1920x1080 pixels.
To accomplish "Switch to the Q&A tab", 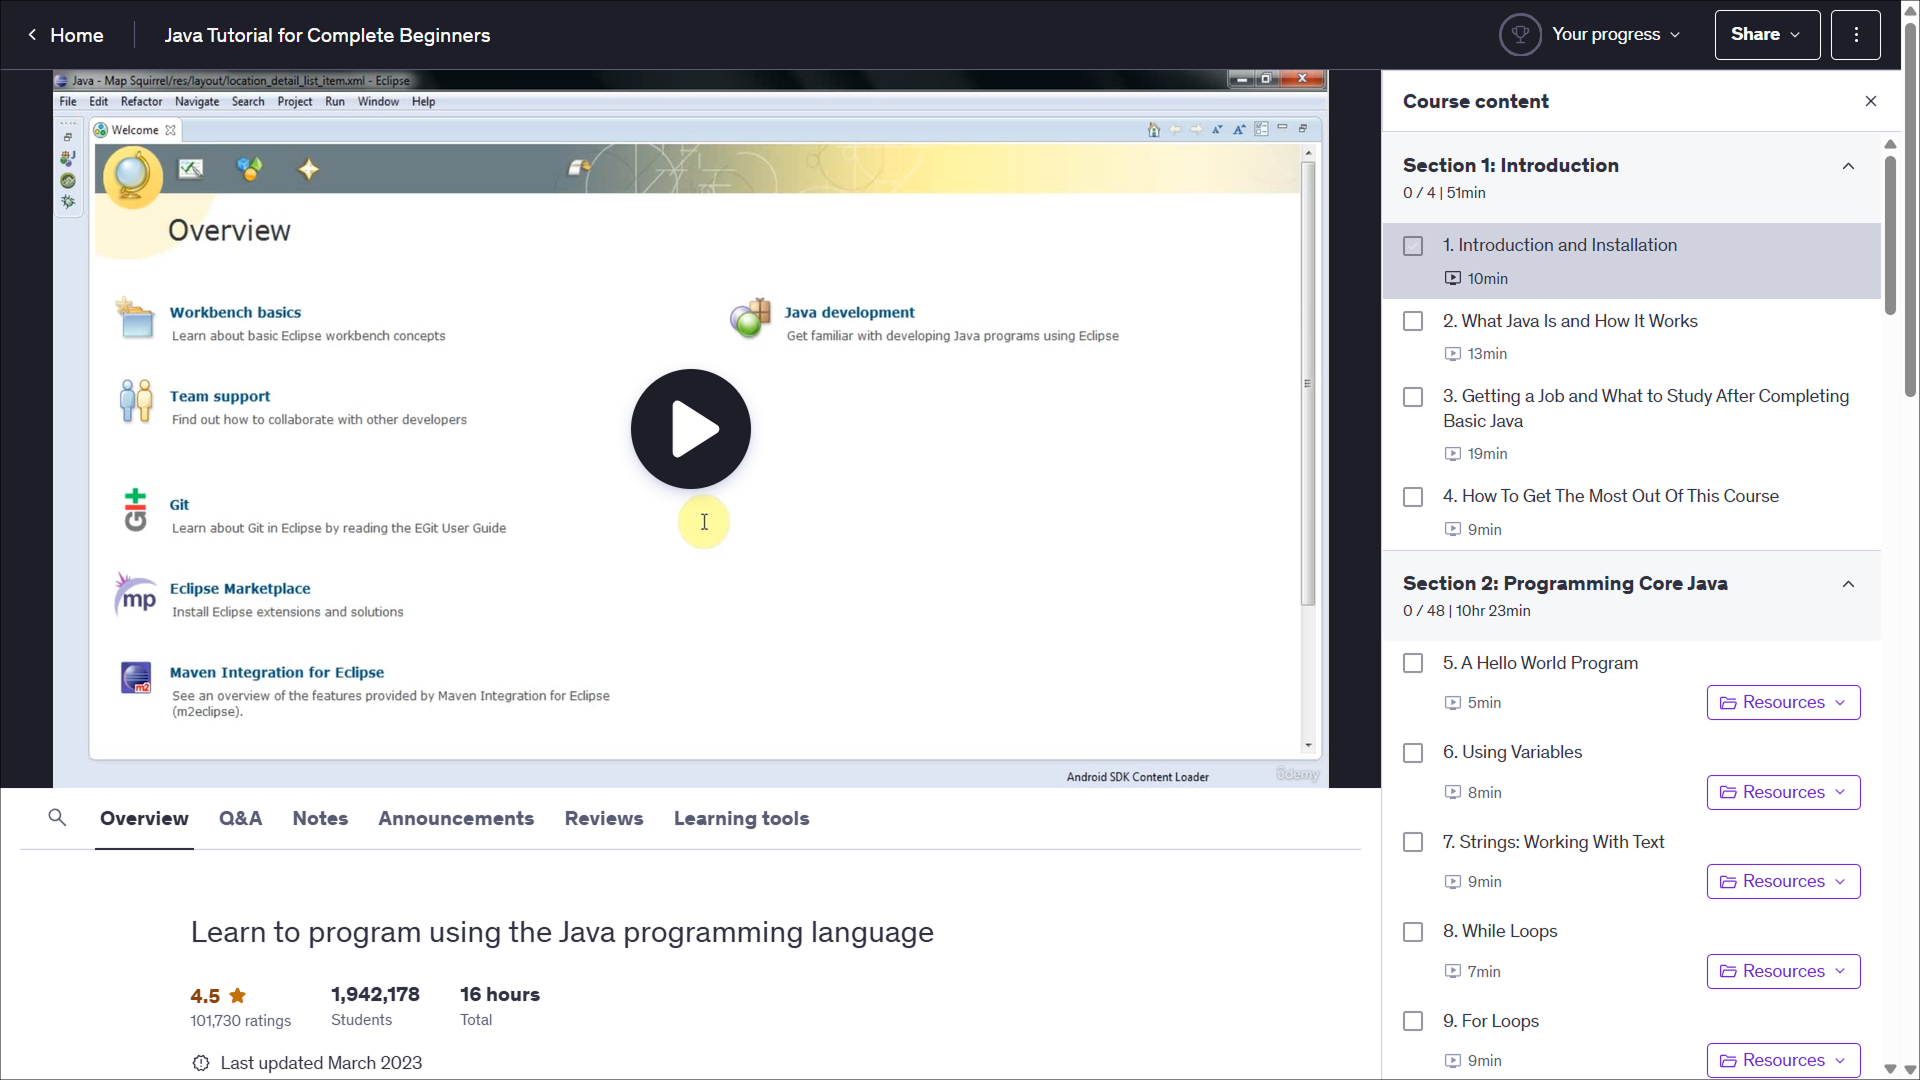I will 240,818.
